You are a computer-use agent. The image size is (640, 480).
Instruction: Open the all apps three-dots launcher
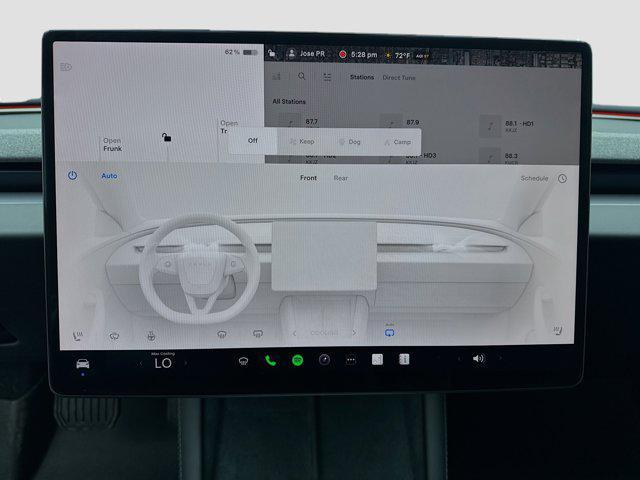[351, 360]
